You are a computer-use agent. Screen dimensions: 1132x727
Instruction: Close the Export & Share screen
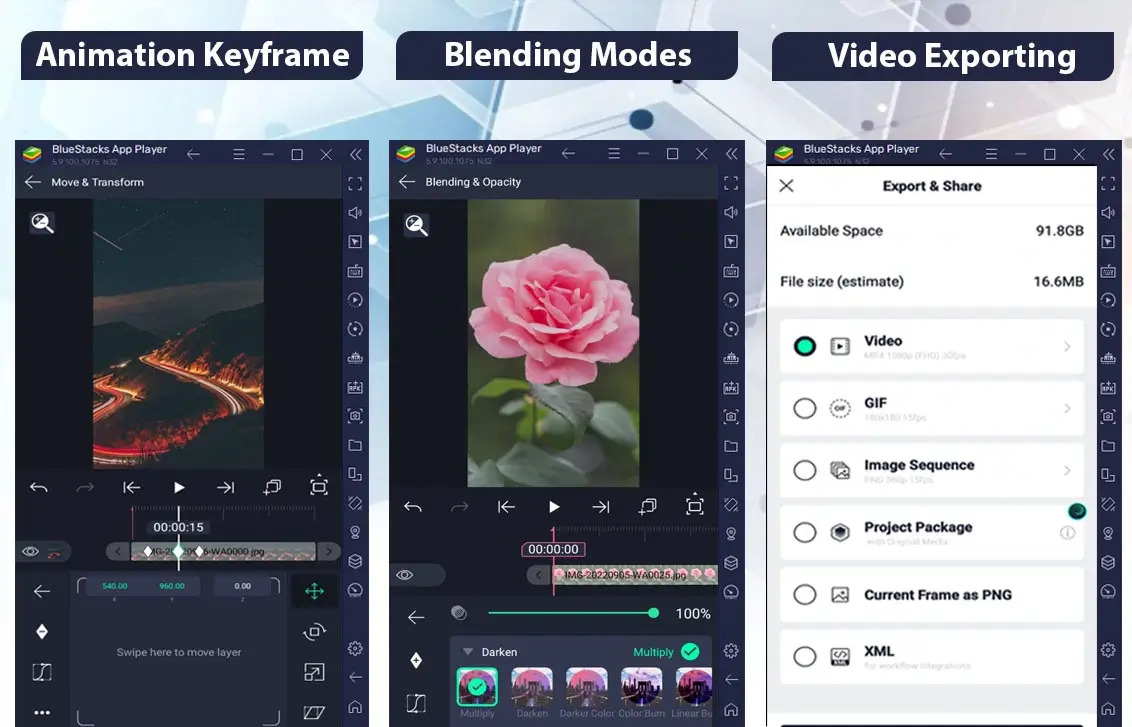(x=787, y=186)
